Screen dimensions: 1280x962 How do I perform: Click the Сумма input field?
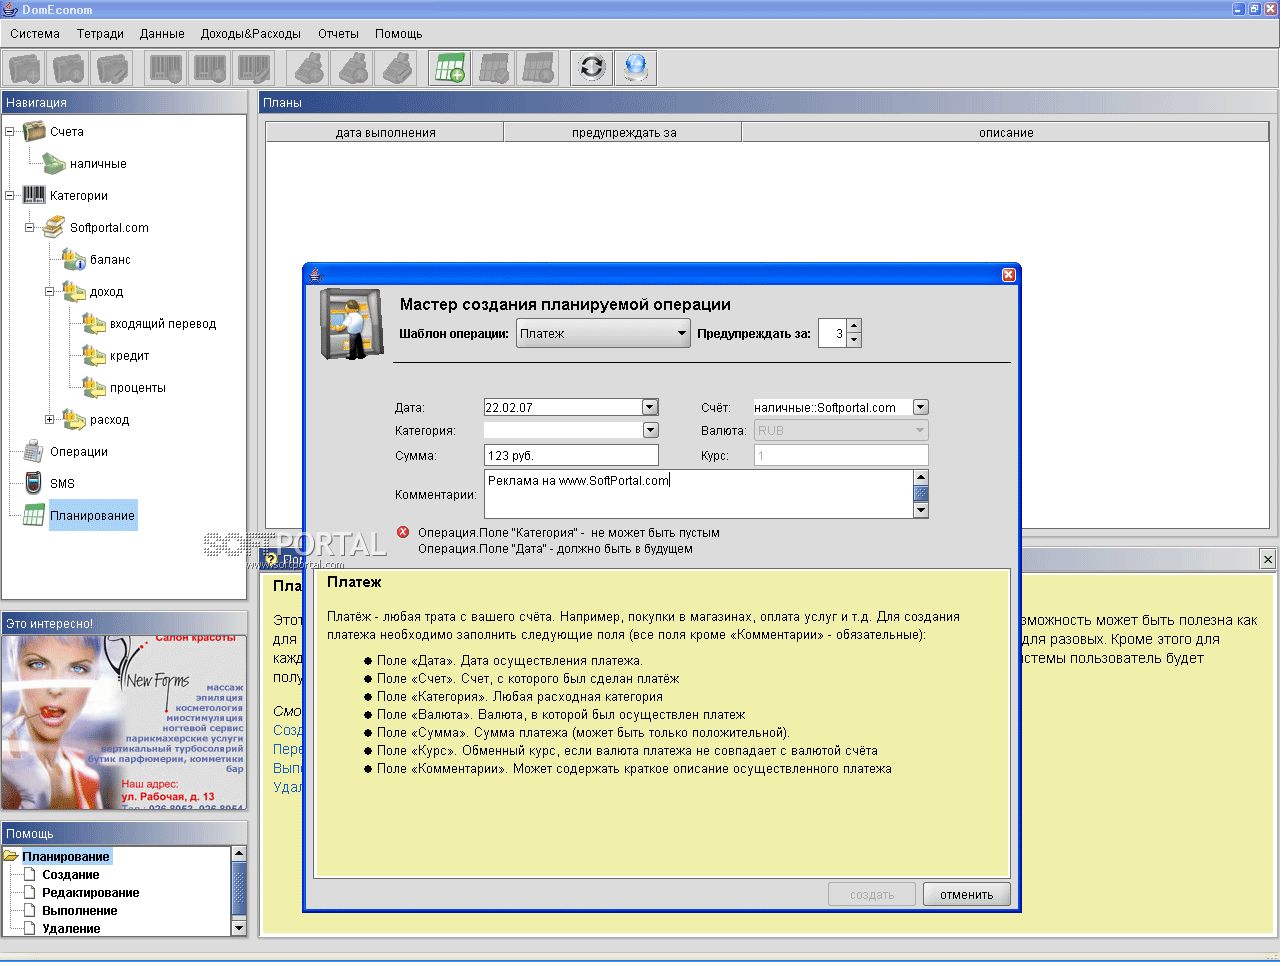coord(571,455)
